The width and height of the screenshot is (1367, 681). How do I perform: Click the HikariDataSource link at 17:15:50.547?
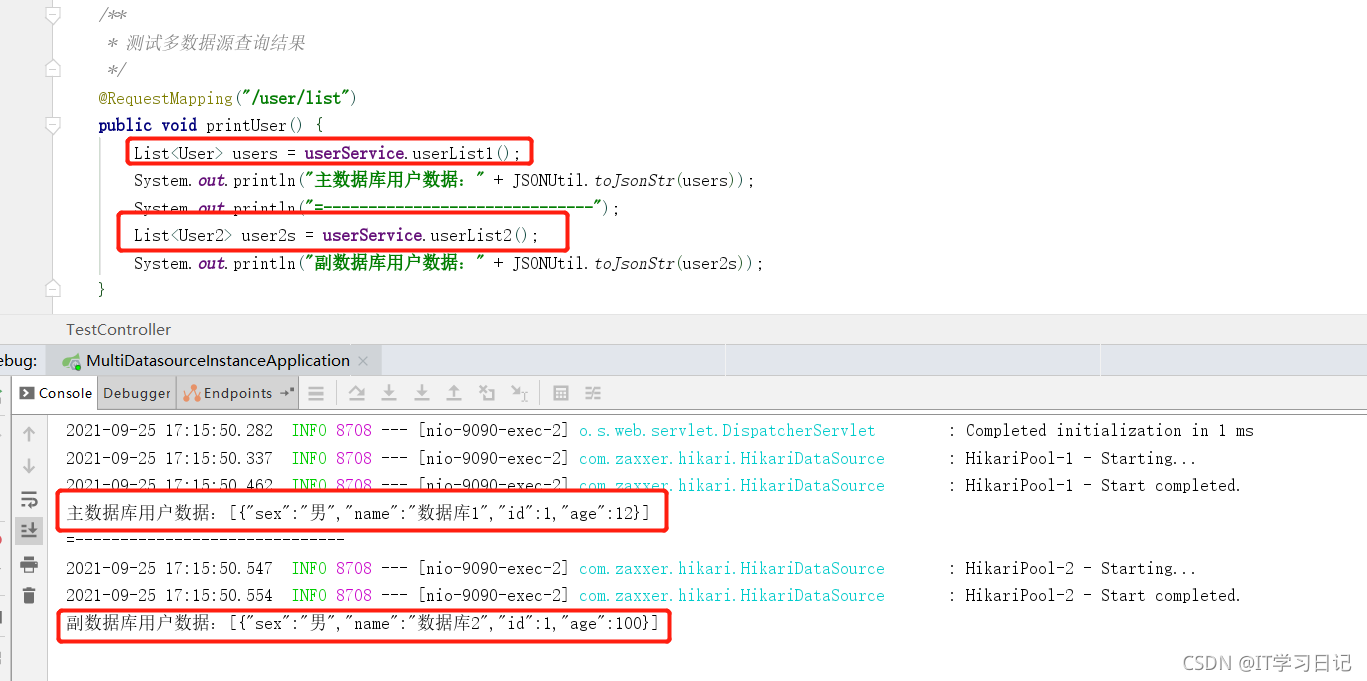(x=732, y=569)
